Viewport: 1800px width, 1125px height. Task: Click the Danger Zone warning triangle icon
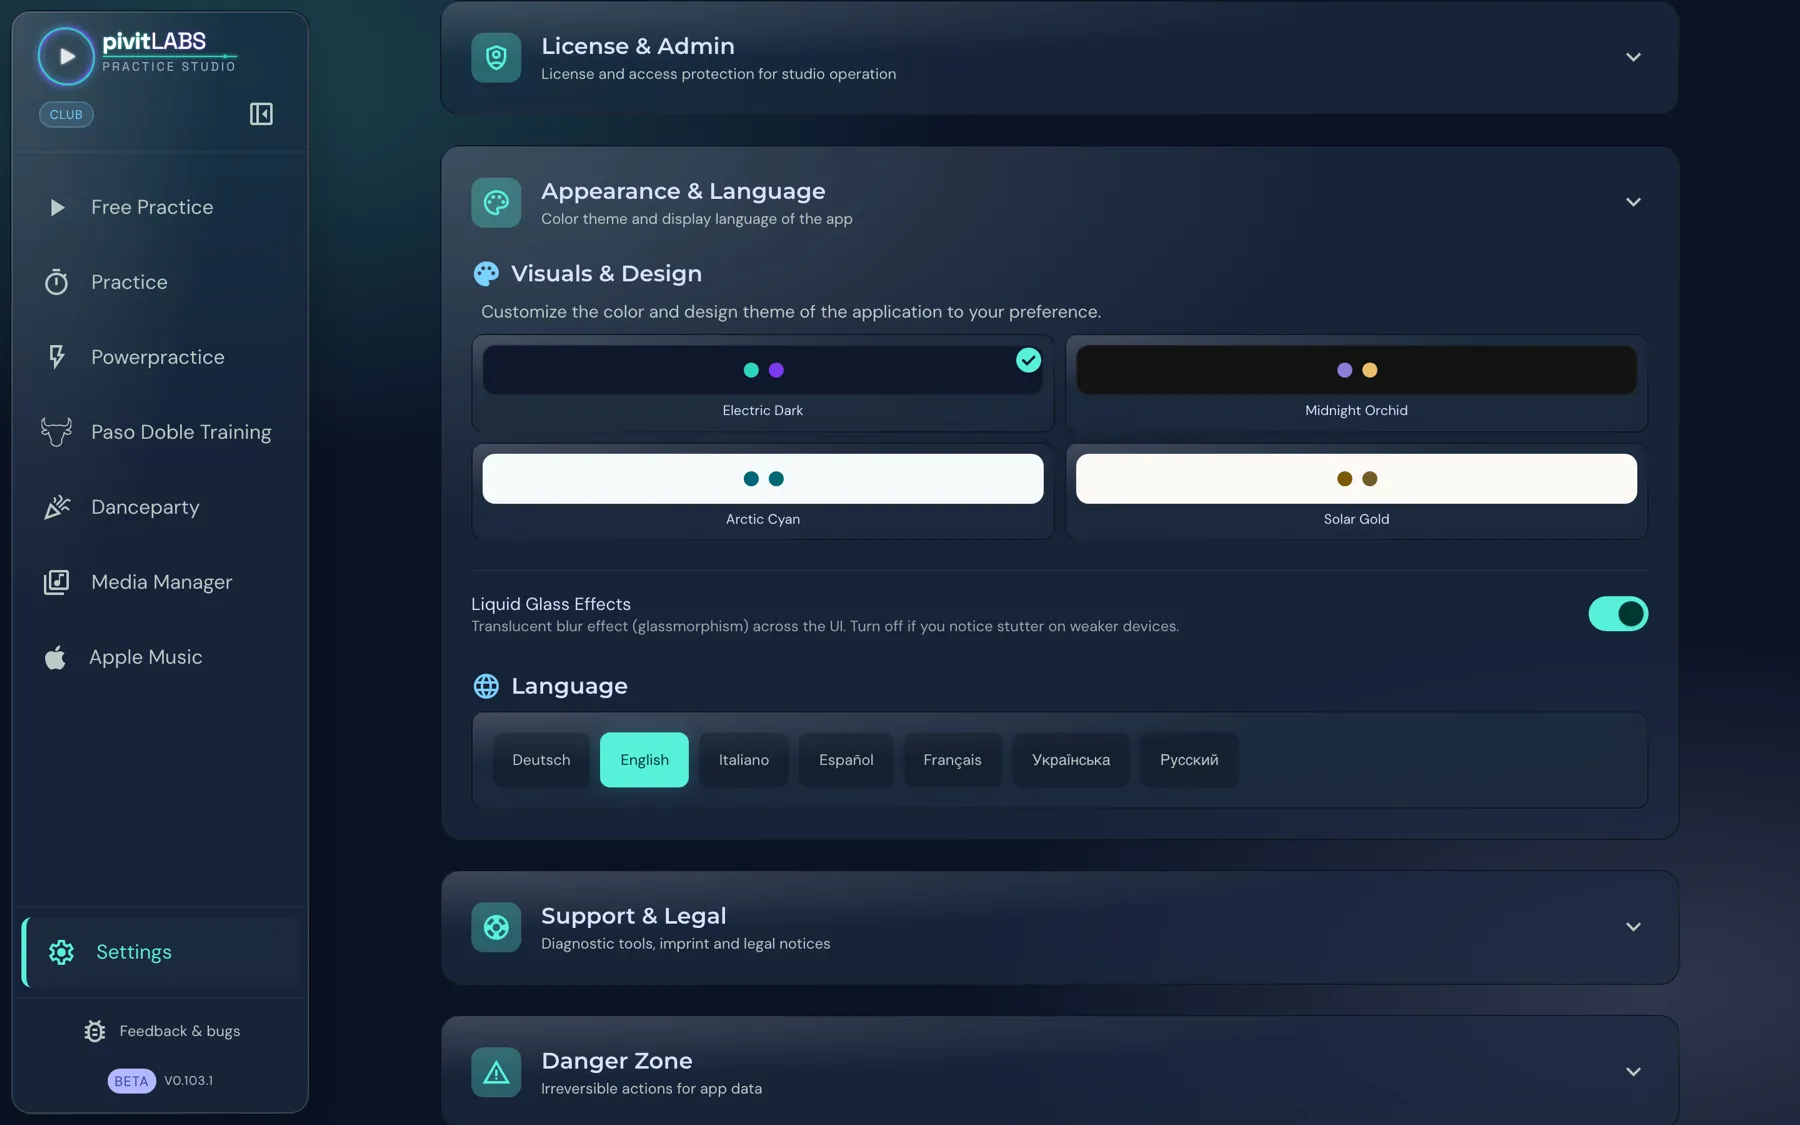[x=496, y=1072]
